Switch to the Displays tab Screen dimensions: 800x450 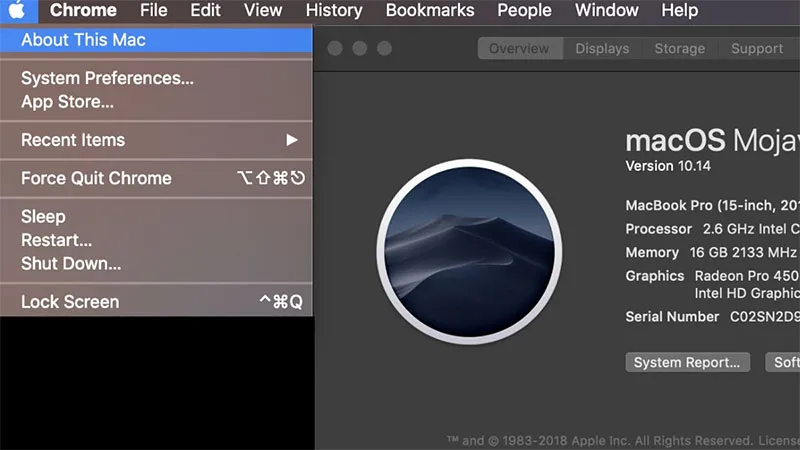point(602,48)
